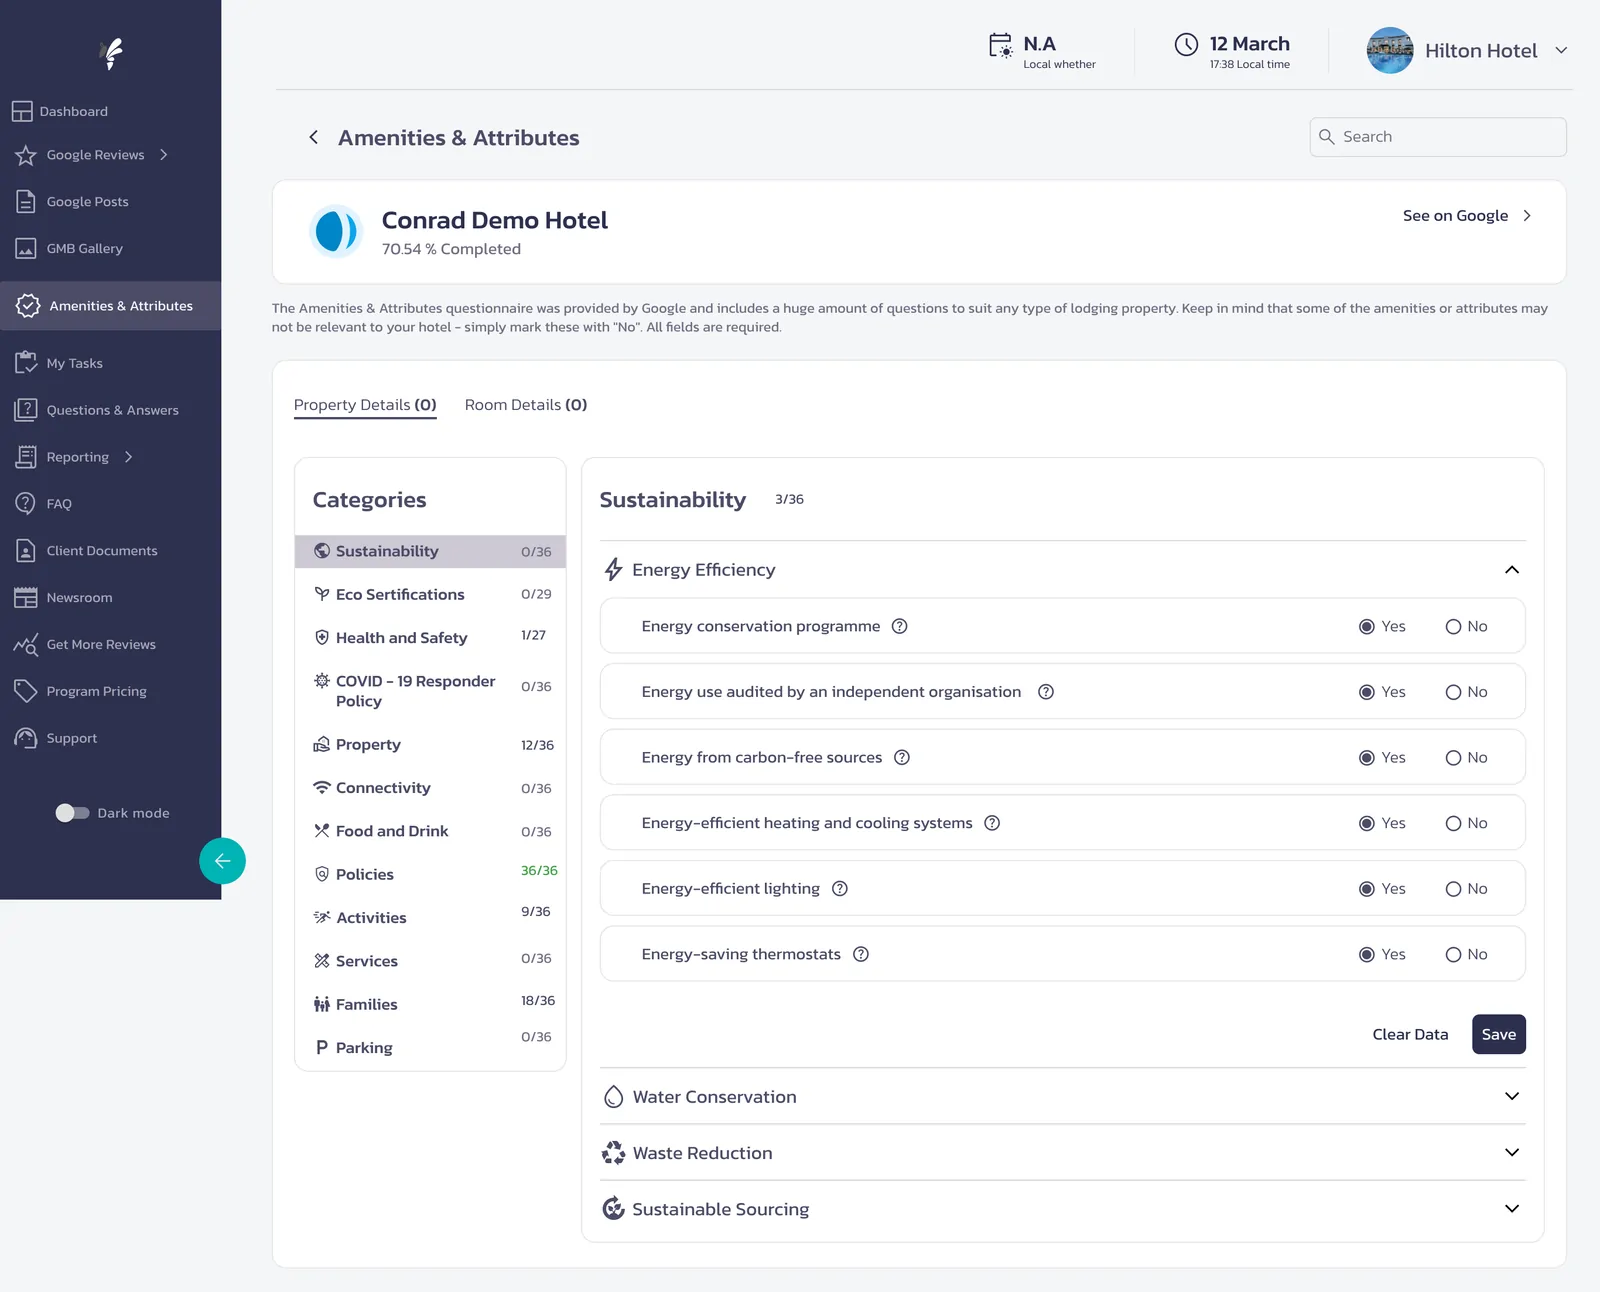Select the Policies category
The width and height of the screenshot is (1600, 1292).
click(430, 874)
